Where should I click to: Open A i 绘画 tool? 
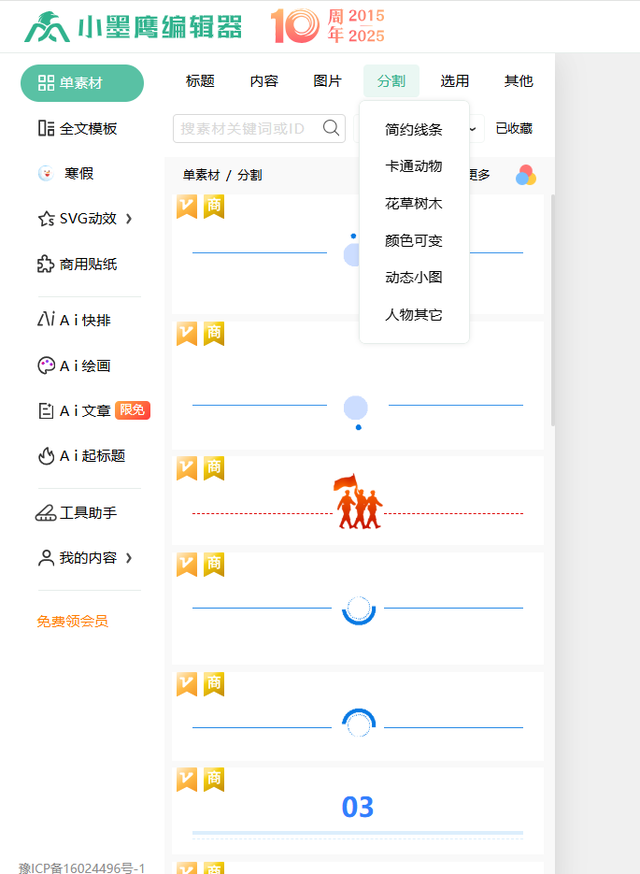pos(85,366)
